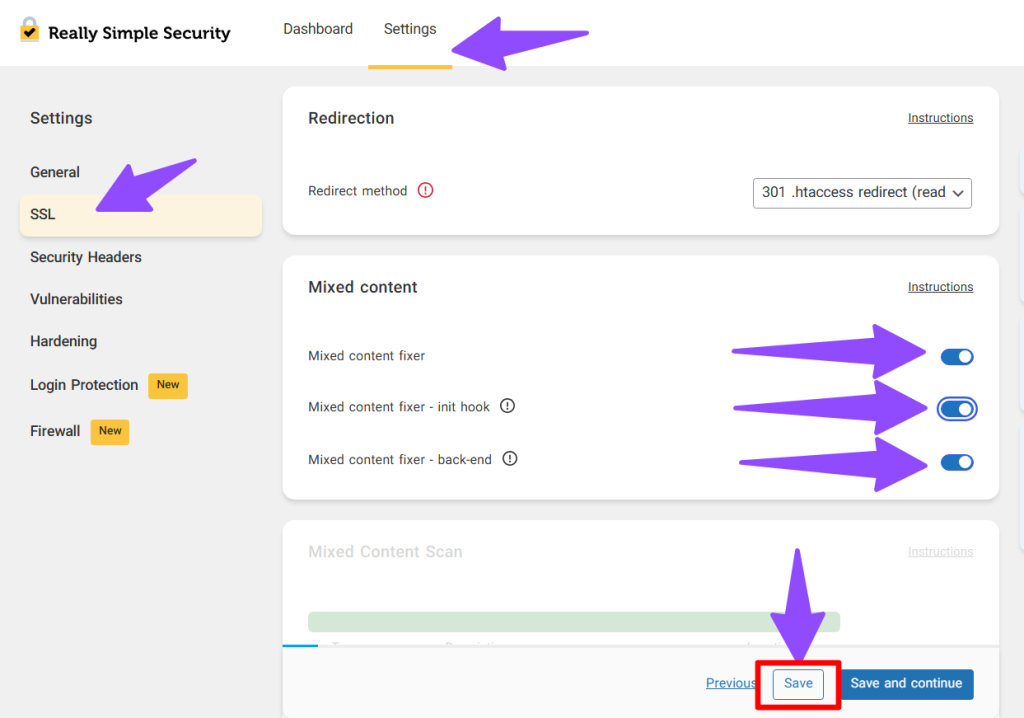
Task: Toggle Mixed content fixer - init hook switch
Action: click(957, 409)
